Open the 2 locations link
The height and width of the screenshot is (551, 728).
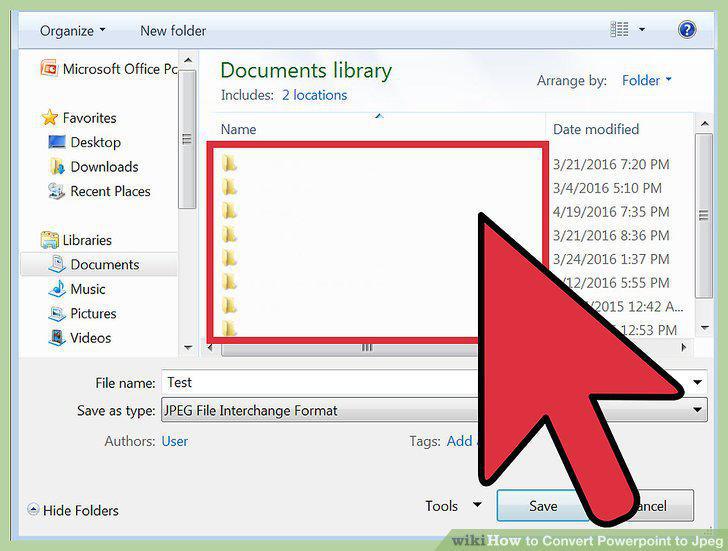314,95
